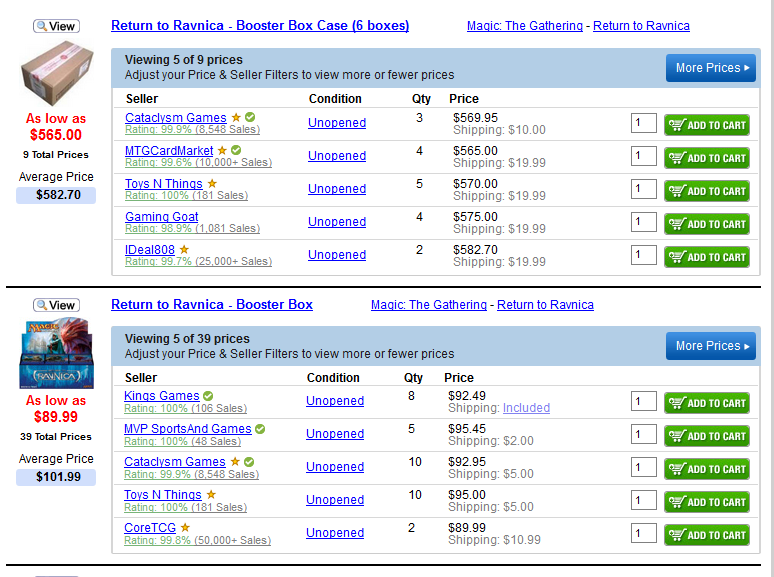
Task: Click More Prices for the 39-price Booster Box
Action: click(711, 346)
